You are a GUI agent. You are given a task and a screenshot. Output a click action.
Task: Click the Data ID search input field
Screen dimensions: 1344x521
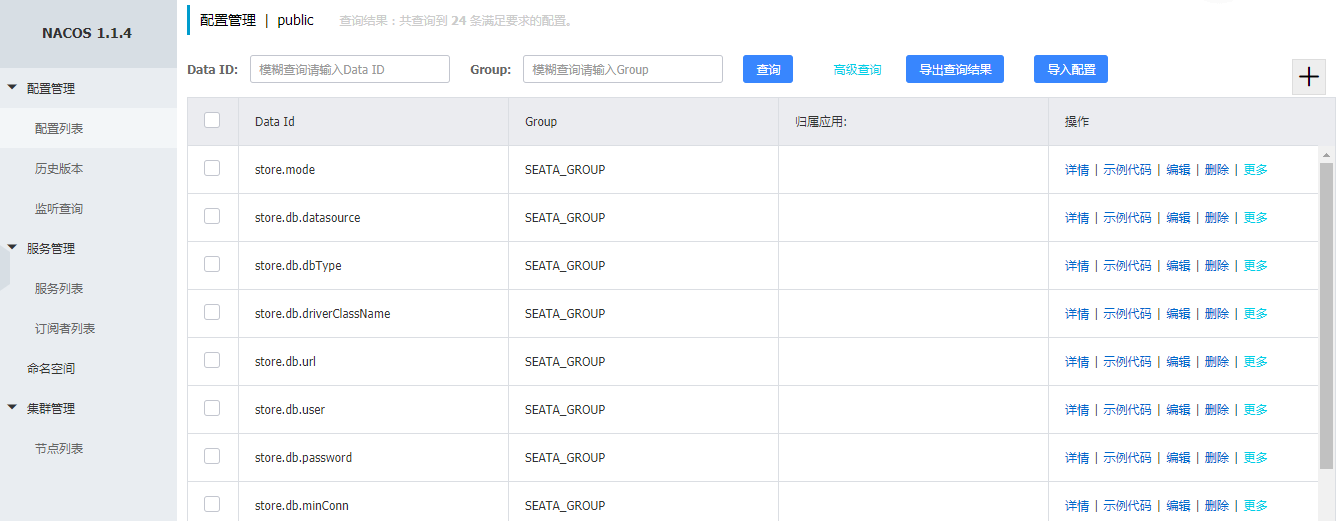[349, 69]
